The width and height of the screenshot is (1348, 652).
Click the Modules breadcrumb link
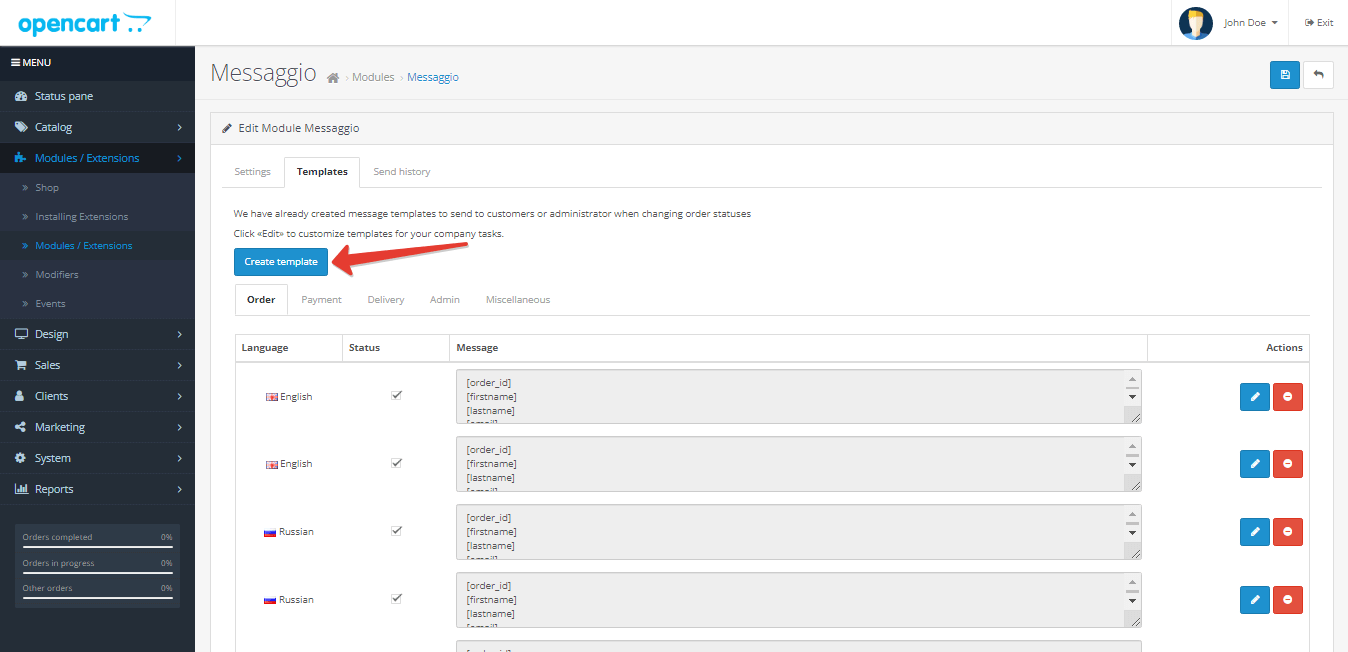click(x=373, y=77)
